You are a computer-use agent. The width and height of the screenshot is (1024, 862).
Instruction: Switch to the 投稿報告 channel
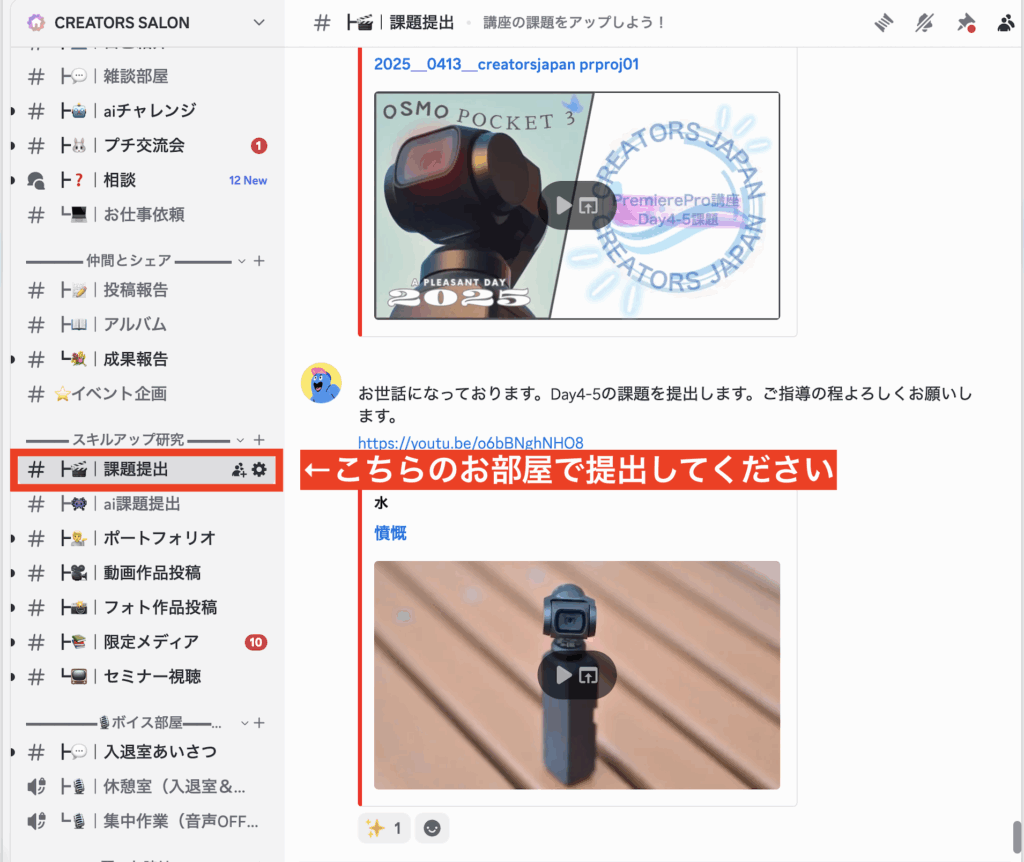click(146, 290)
